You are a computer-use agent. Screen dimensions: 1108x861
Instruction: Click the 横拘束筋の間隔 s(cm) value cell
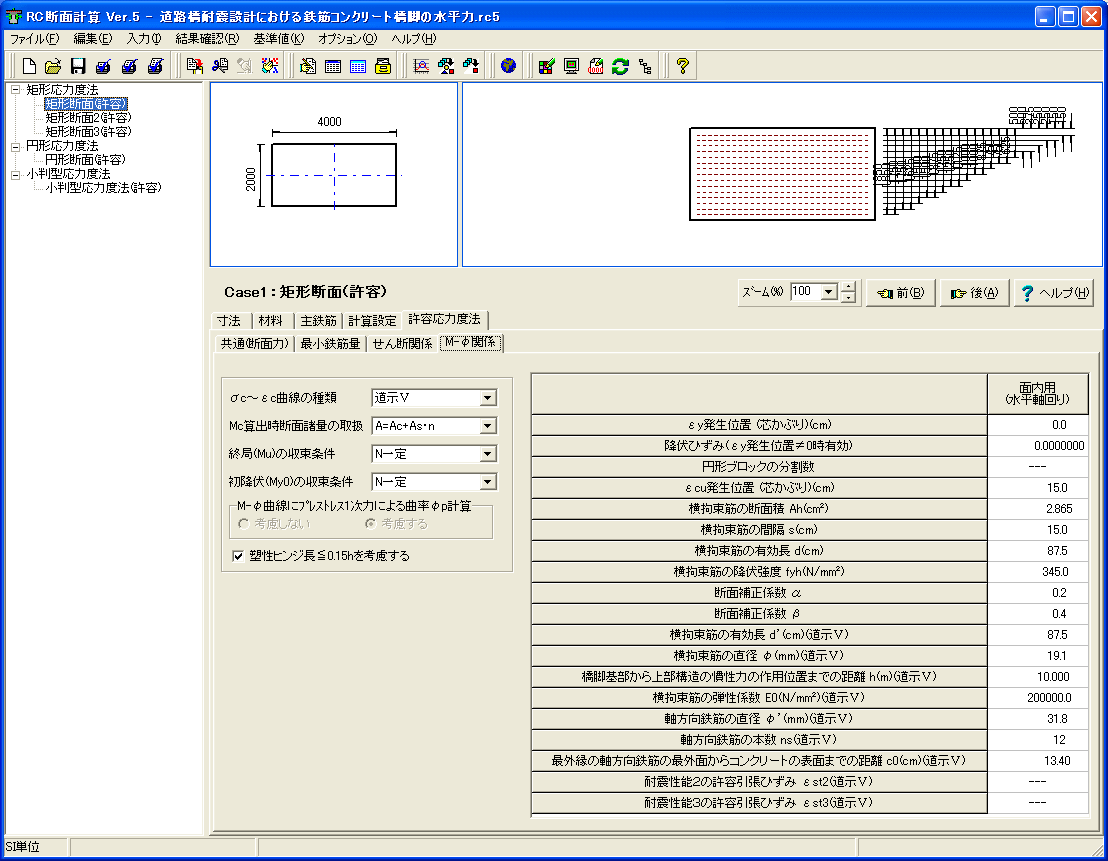click(1037, 530)
